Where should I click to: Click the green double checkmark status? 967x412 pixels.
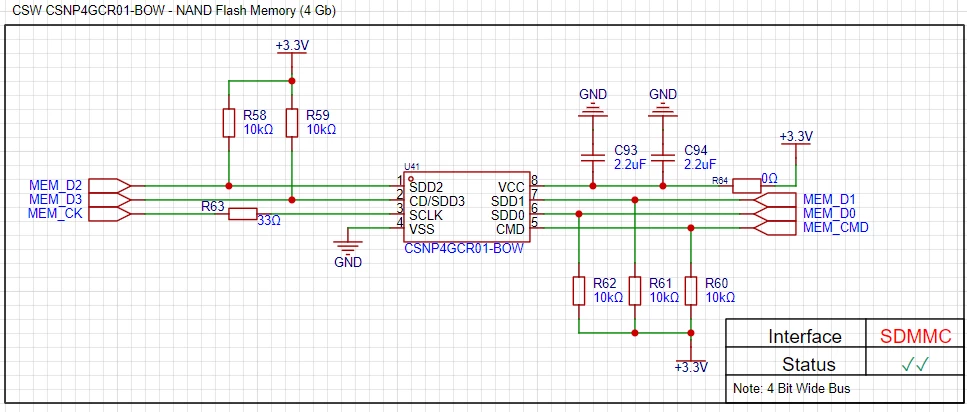click(x=915, y=364)
